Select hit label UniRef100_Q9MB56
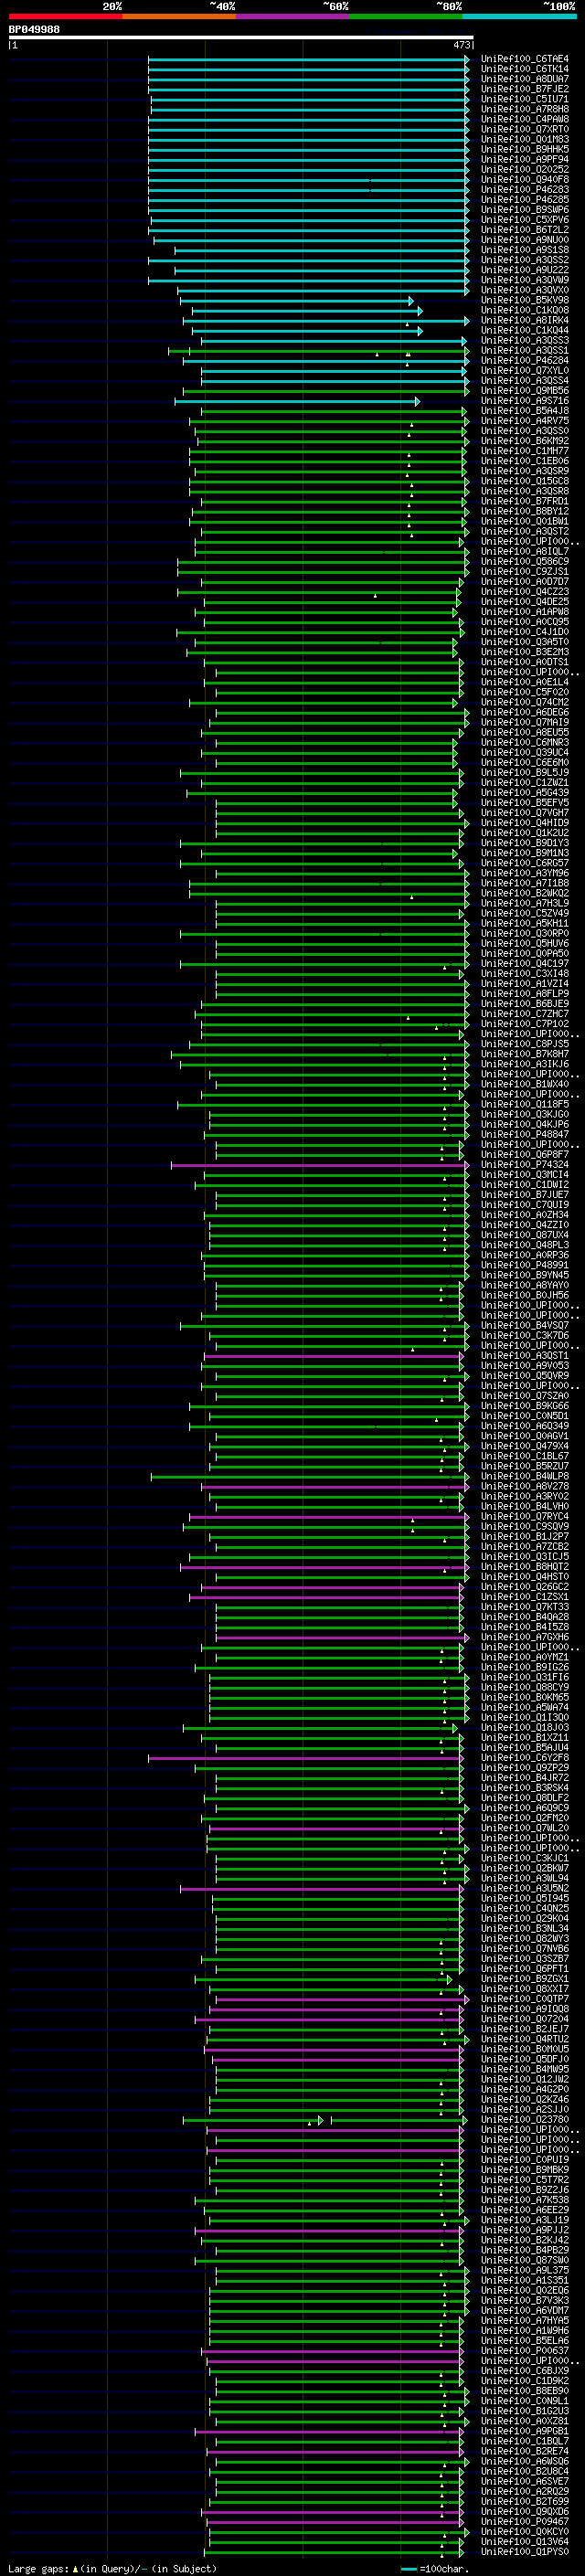585x2576 pixels. (525, 390)
